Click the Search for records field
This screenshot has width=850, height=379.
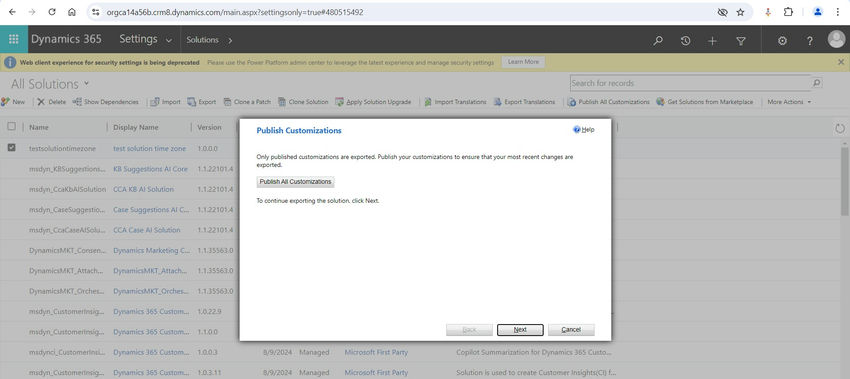click(x=690, y=83)
